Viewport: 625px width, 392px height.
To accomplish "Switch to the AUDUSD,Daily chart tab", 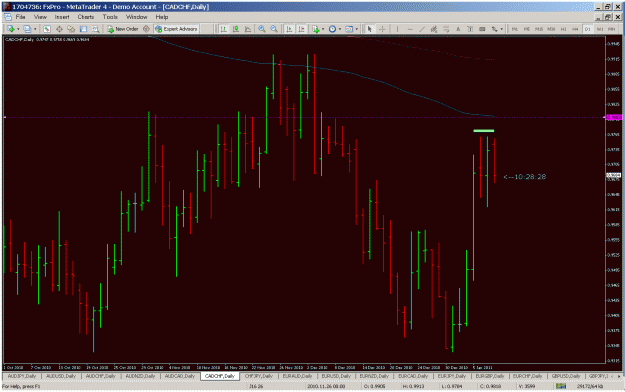I will 61,376.
